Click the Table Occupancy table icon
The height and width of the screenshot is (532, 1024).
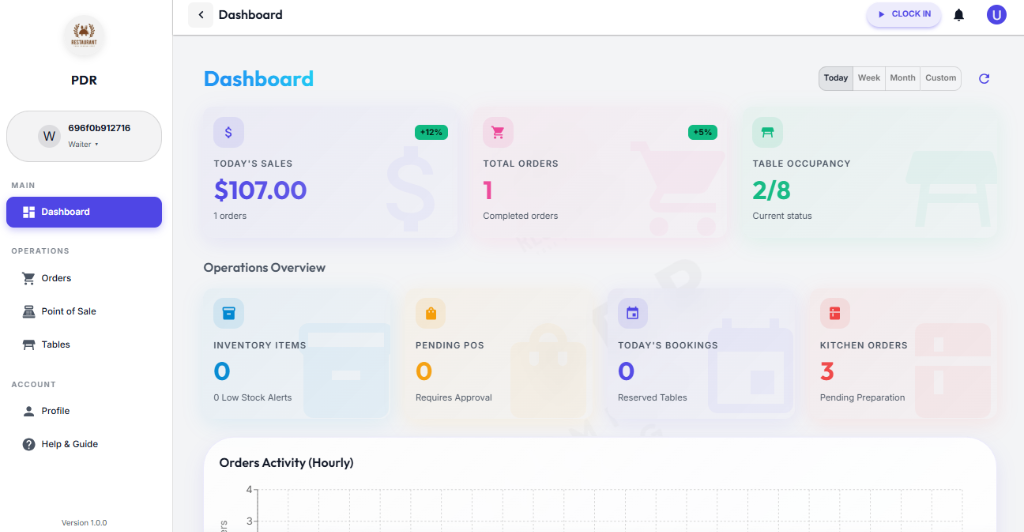point(768,132)
